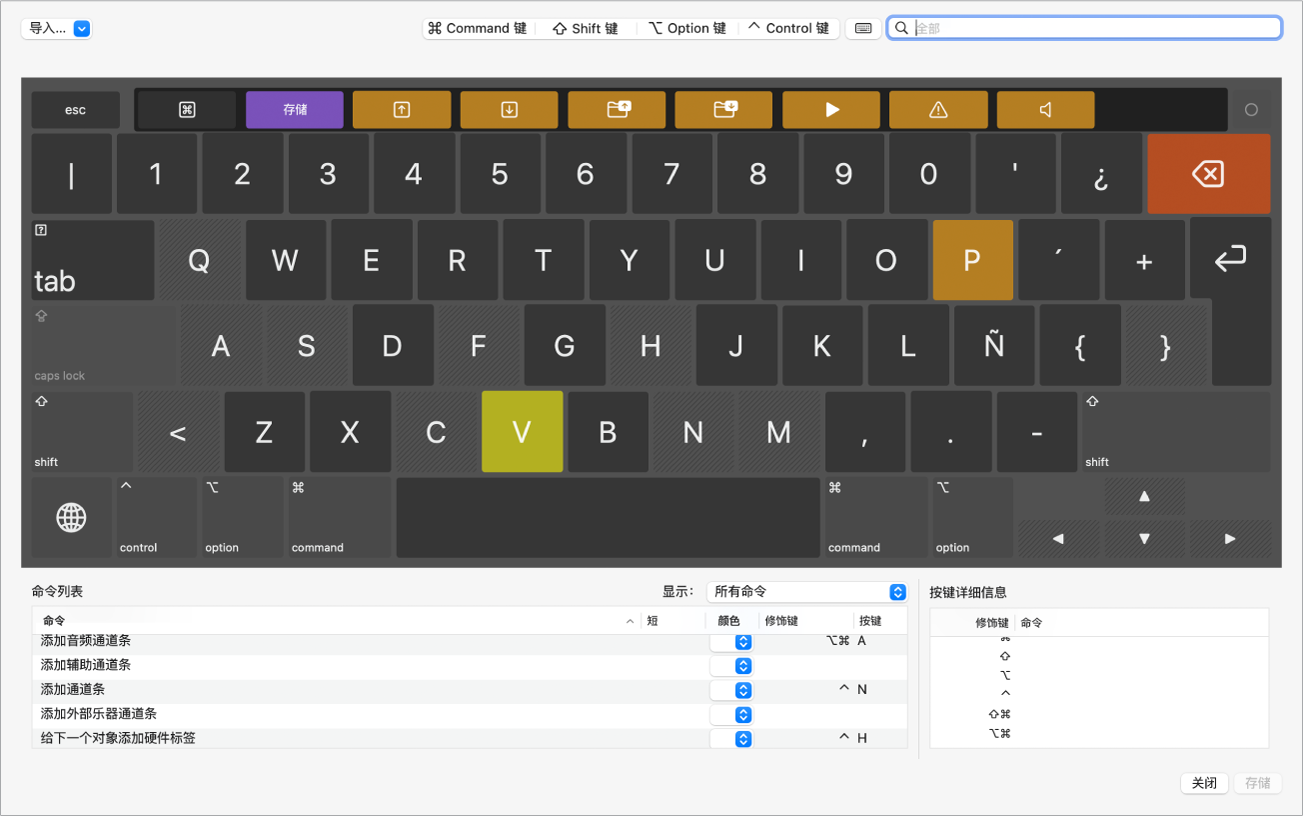Open the 显示 所有命令 pop-up menu
The width and height of the screenshot is (1303, 817).
807,592
